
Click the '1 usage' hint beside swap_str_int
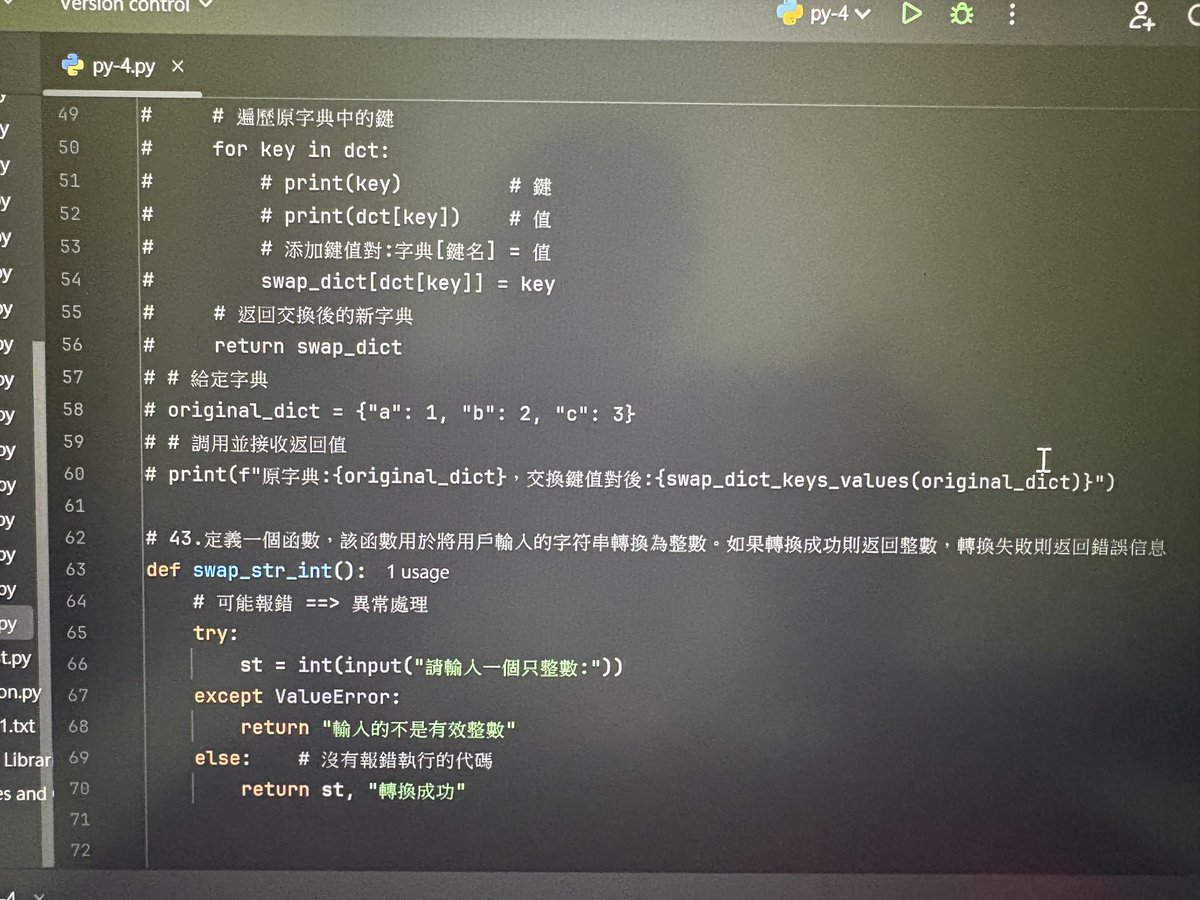417,572
